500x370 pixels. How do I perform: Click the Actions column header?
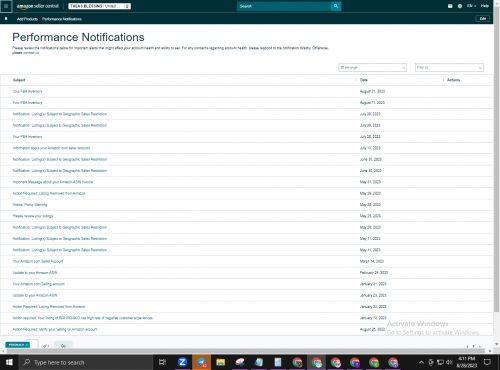pos(453,80)
